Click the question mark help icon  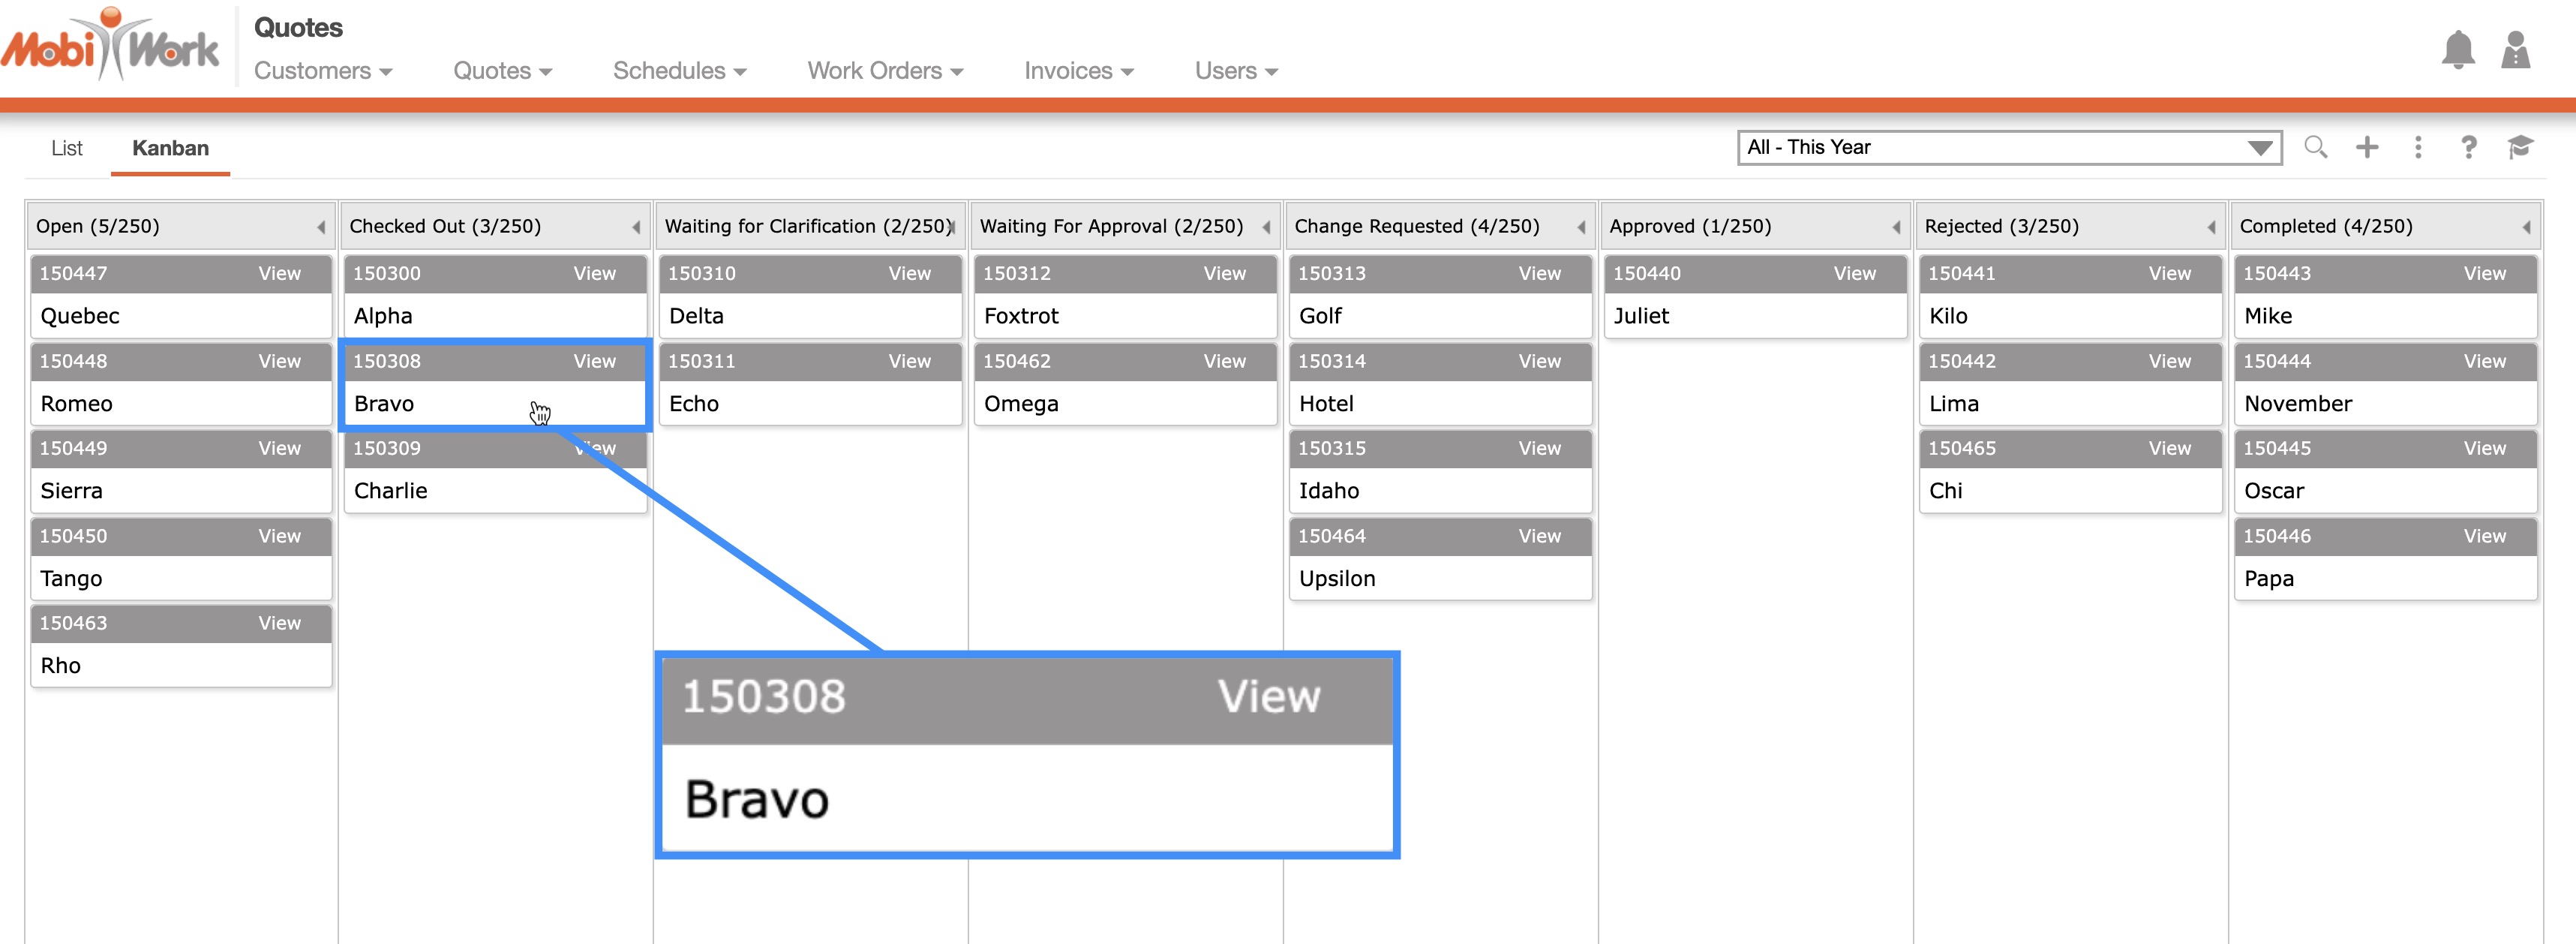click(2468, 147)
